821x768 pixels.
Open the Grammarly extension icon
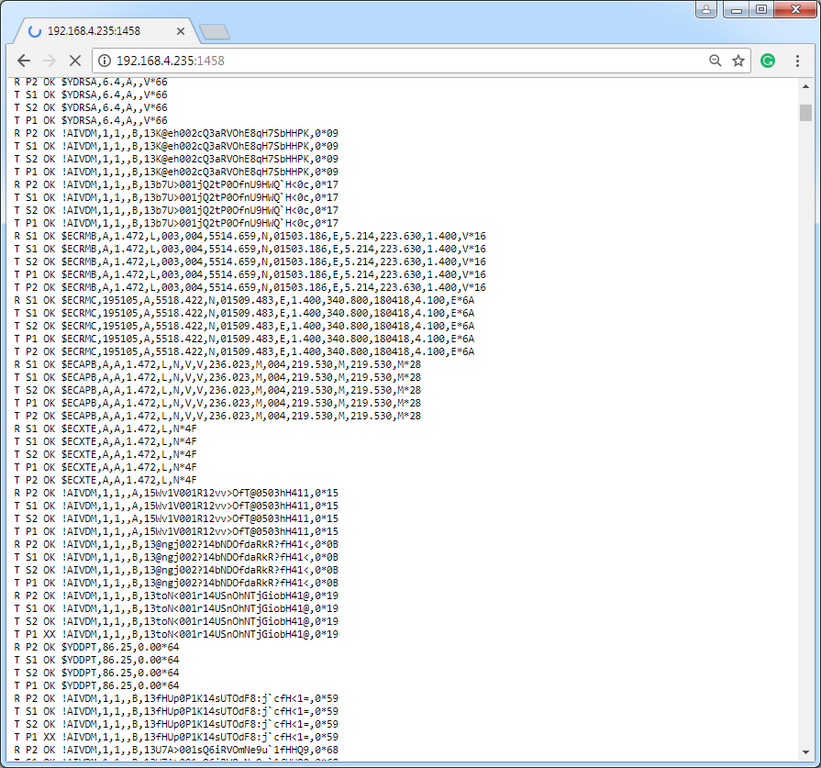pyautogui.click(x=768, y=61)
